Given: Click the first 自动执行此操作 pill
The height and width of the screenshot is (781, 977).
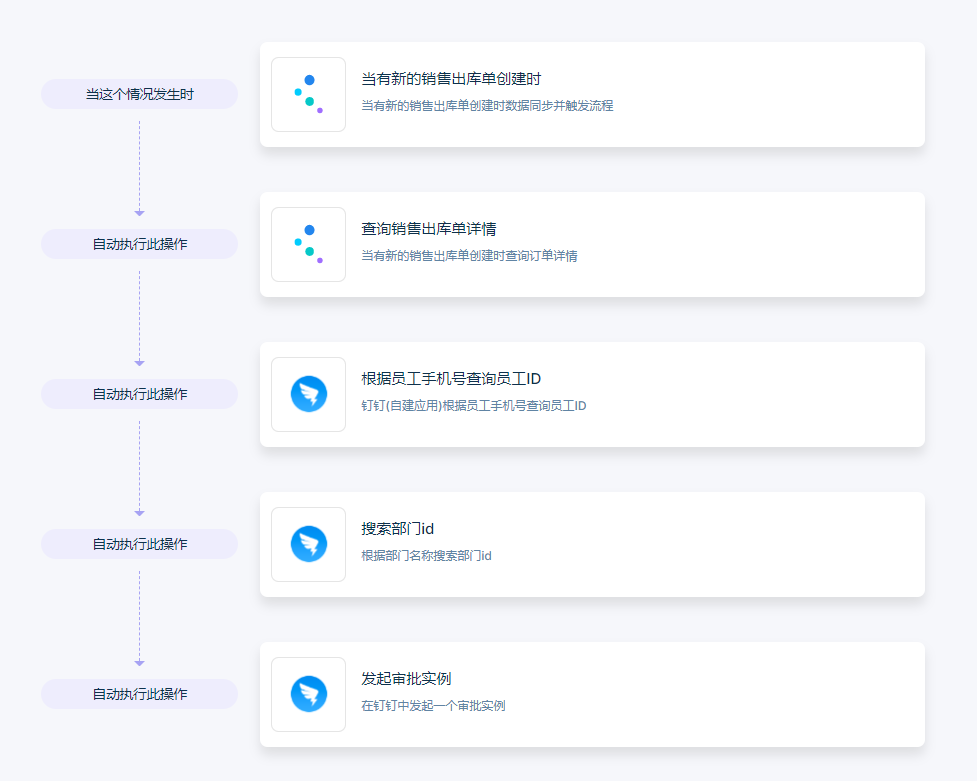Looking at the screenshot, I should point(139,243).
